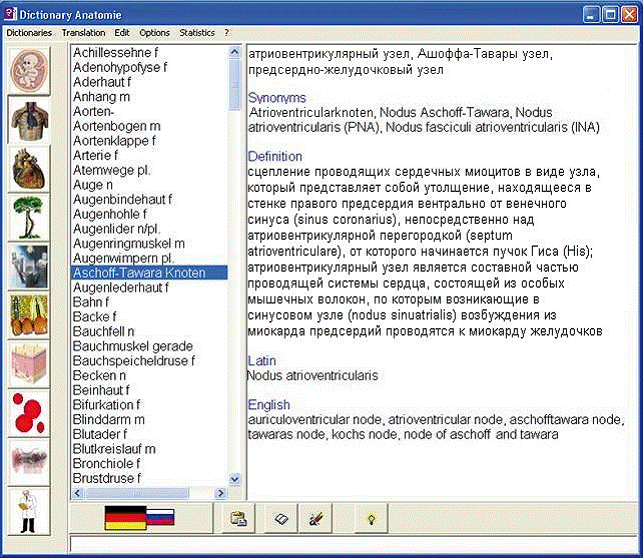This screenshot has width=643, height=558.
Task: Select 'Auge n' entry
Action: point(93,185)
